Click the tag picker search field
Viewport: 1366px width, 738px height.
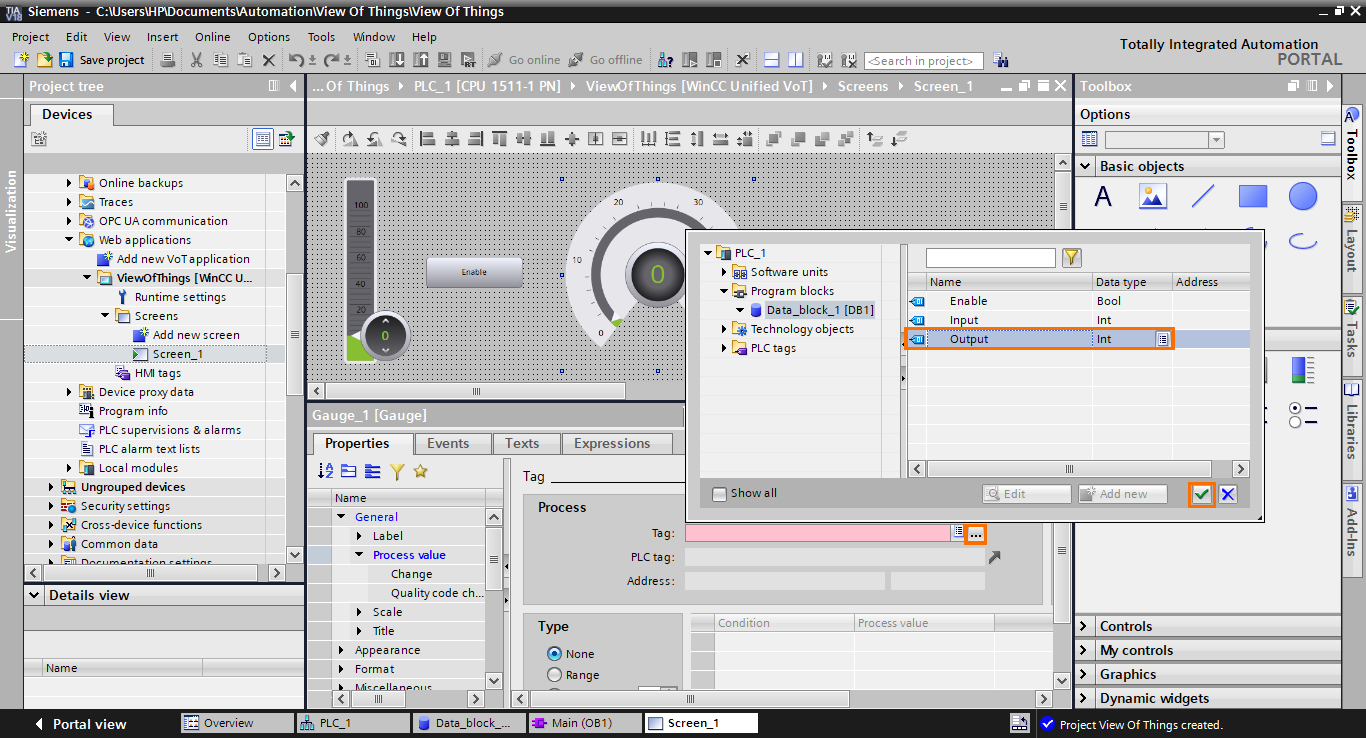990,258
